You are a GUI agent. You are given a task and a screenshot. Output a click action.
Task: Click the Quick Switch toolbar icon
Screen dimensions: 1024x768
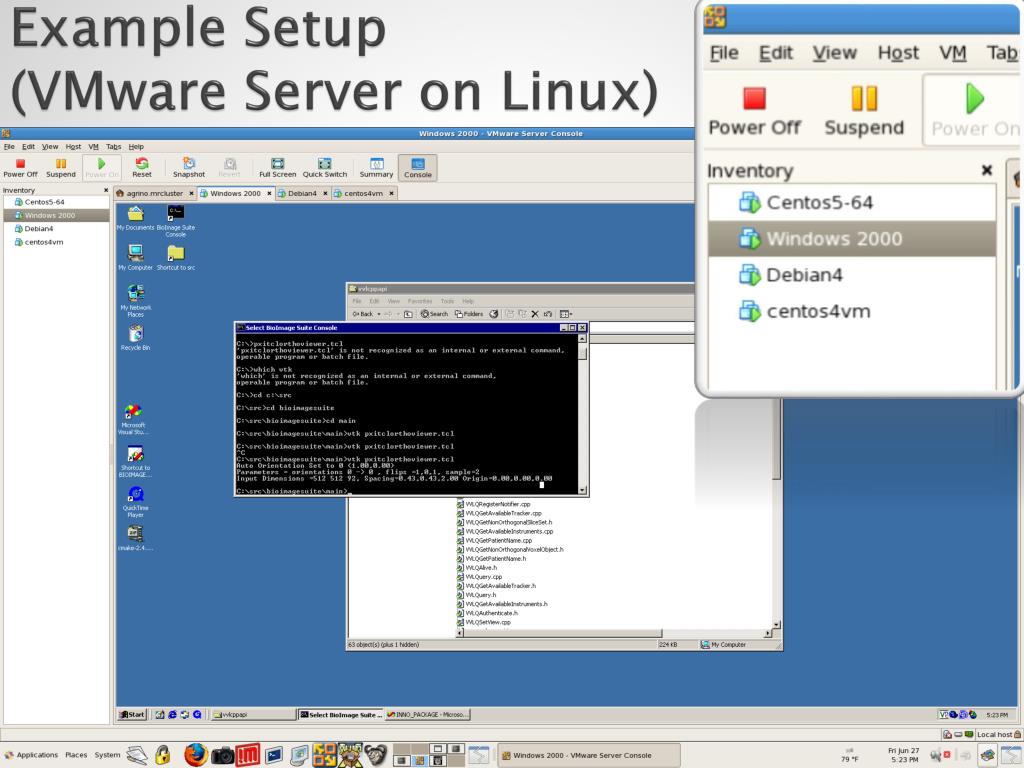click(325, 168)
